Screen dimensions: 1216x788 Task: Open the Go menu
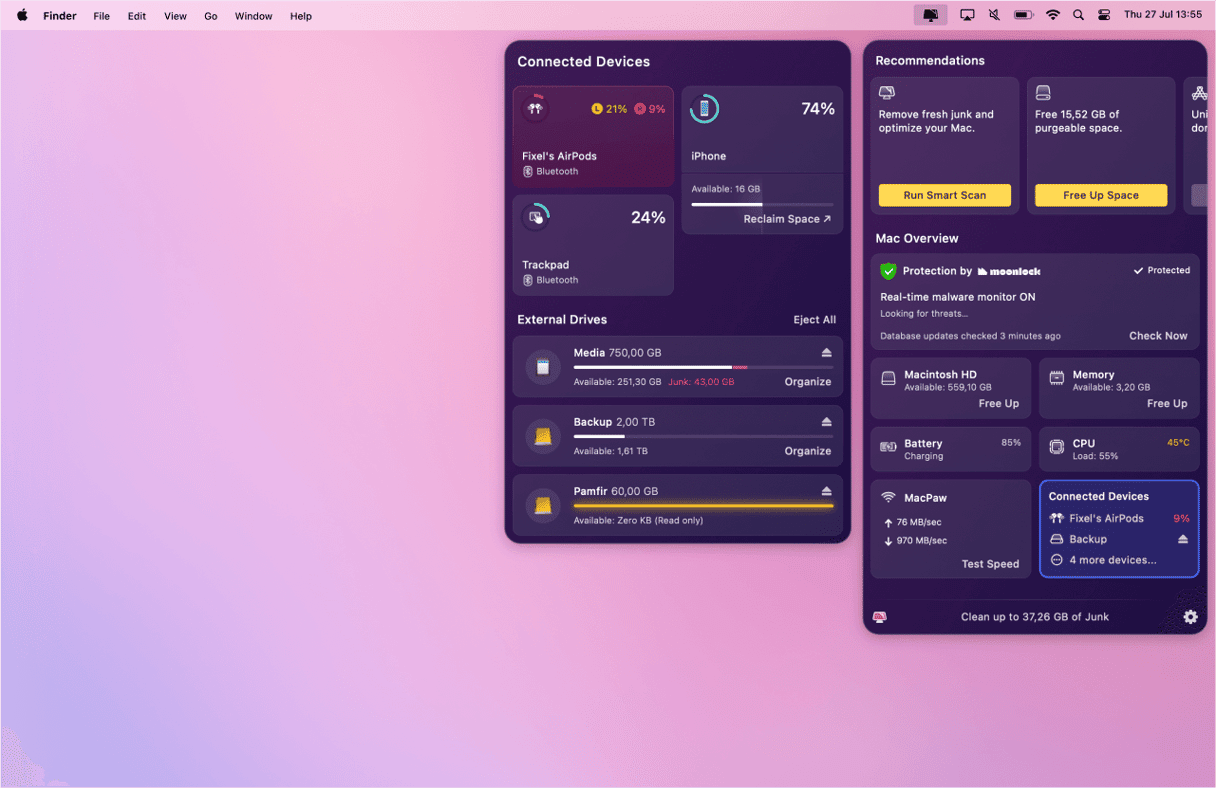pos(211,16)
